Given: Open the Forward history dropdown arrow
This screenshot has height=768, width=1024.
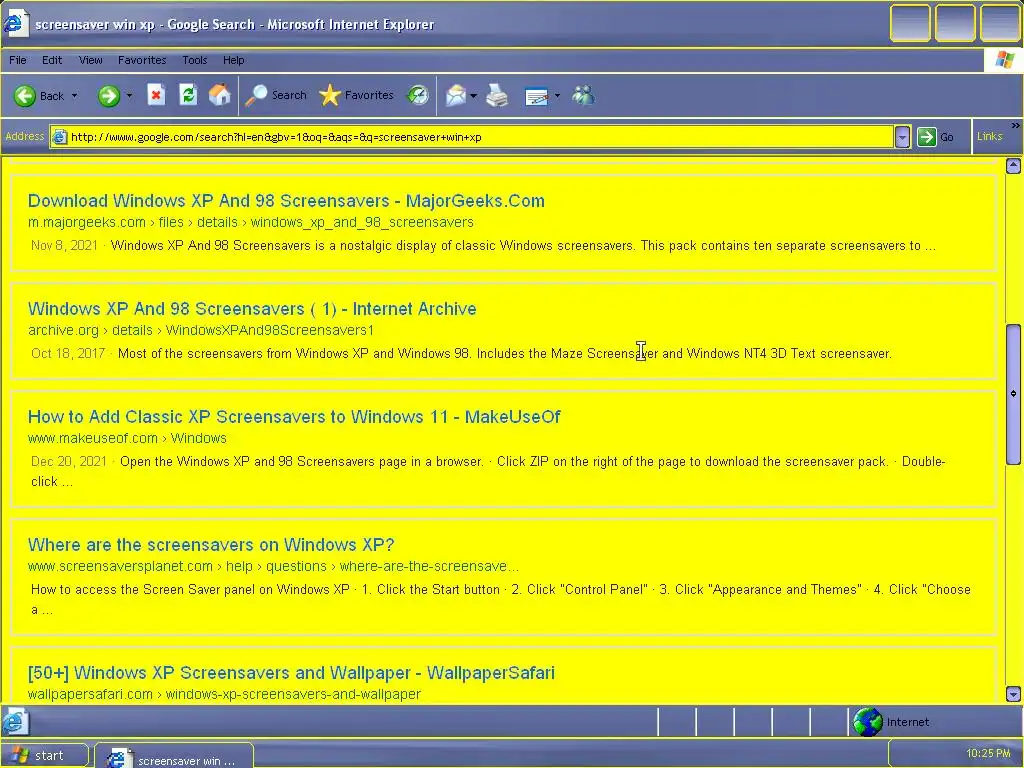Looking at the screenshot, I should click(129, 96).
